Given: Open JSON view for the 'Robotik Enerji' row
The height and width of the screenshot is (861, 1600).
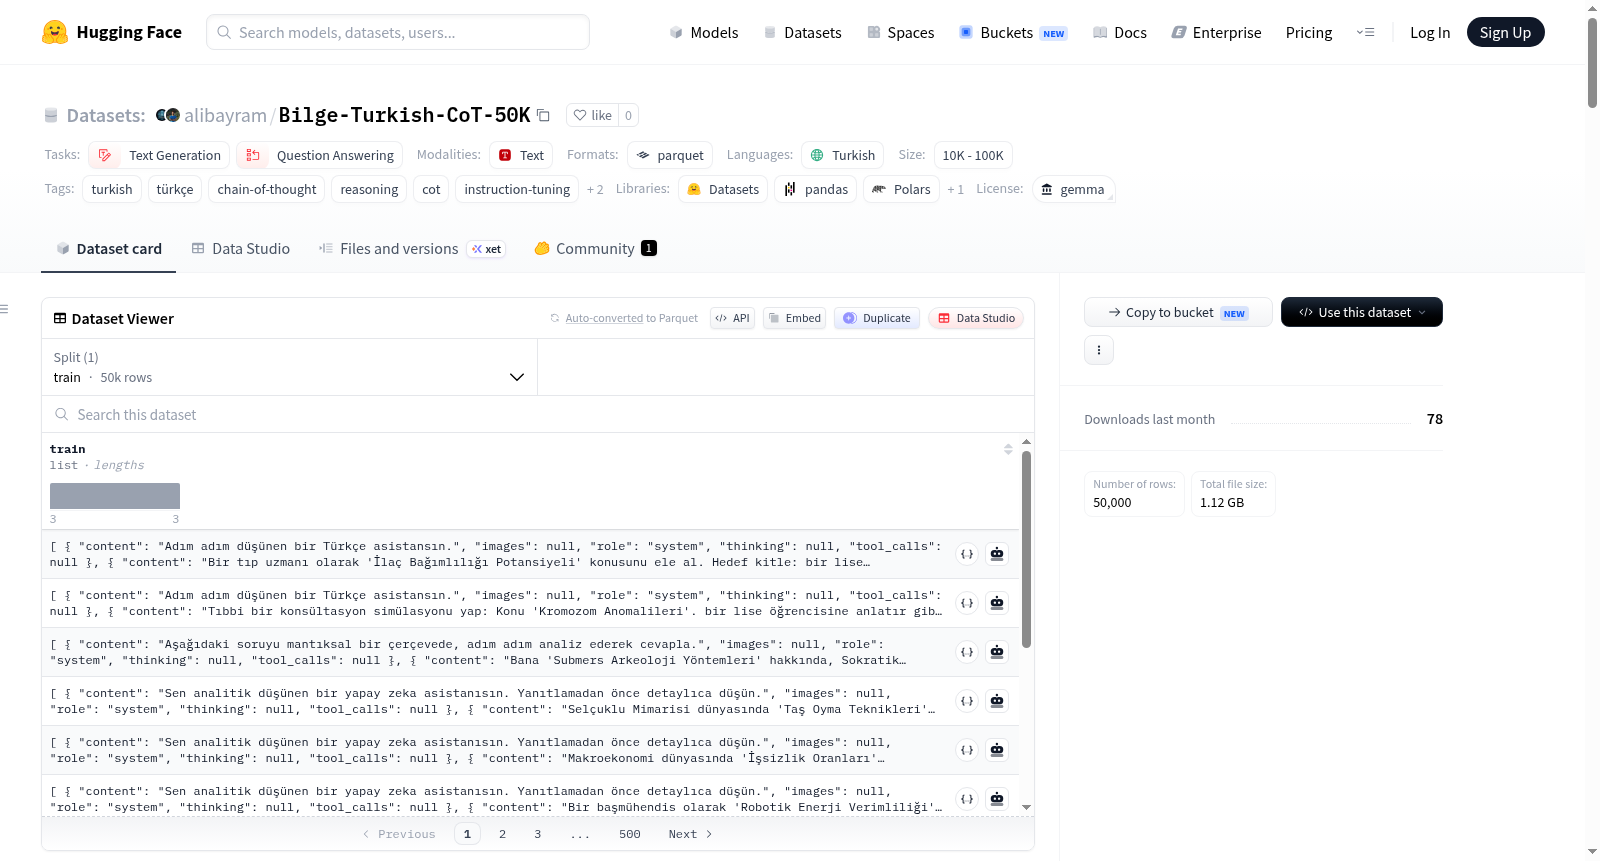Looking at the screenshot, I should pos(967,799).
